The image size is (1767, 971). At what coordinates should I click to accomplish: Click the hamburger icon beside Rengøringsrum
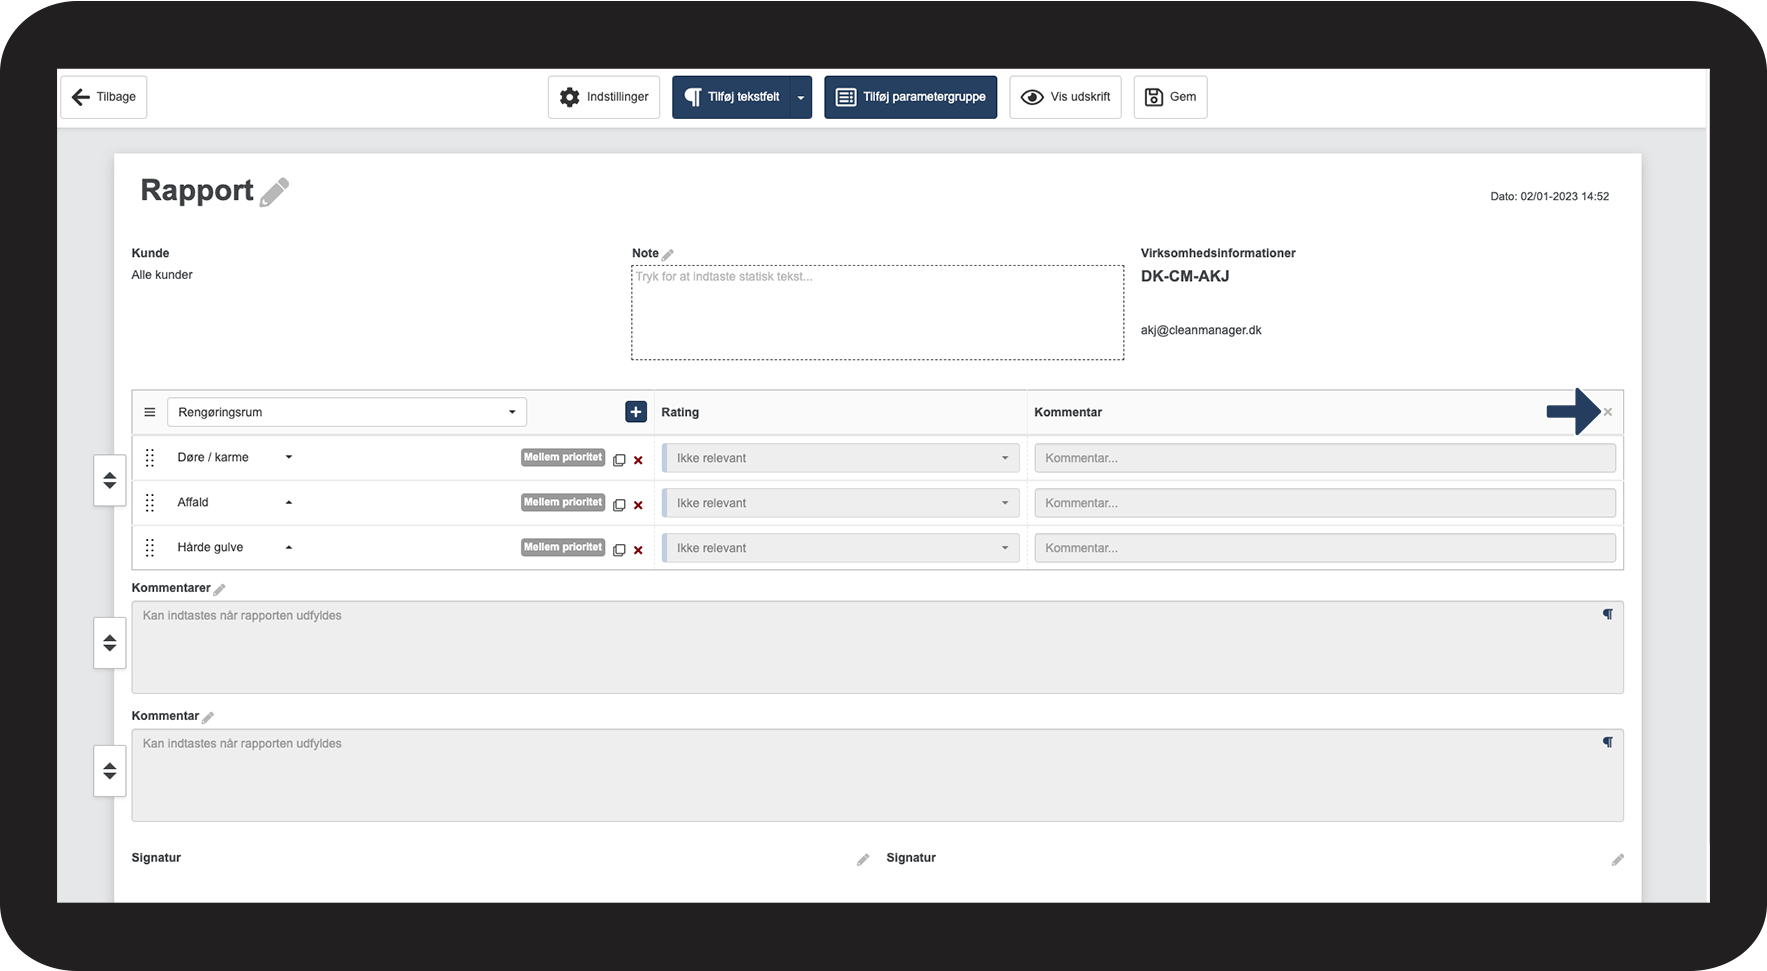point(150,412)
